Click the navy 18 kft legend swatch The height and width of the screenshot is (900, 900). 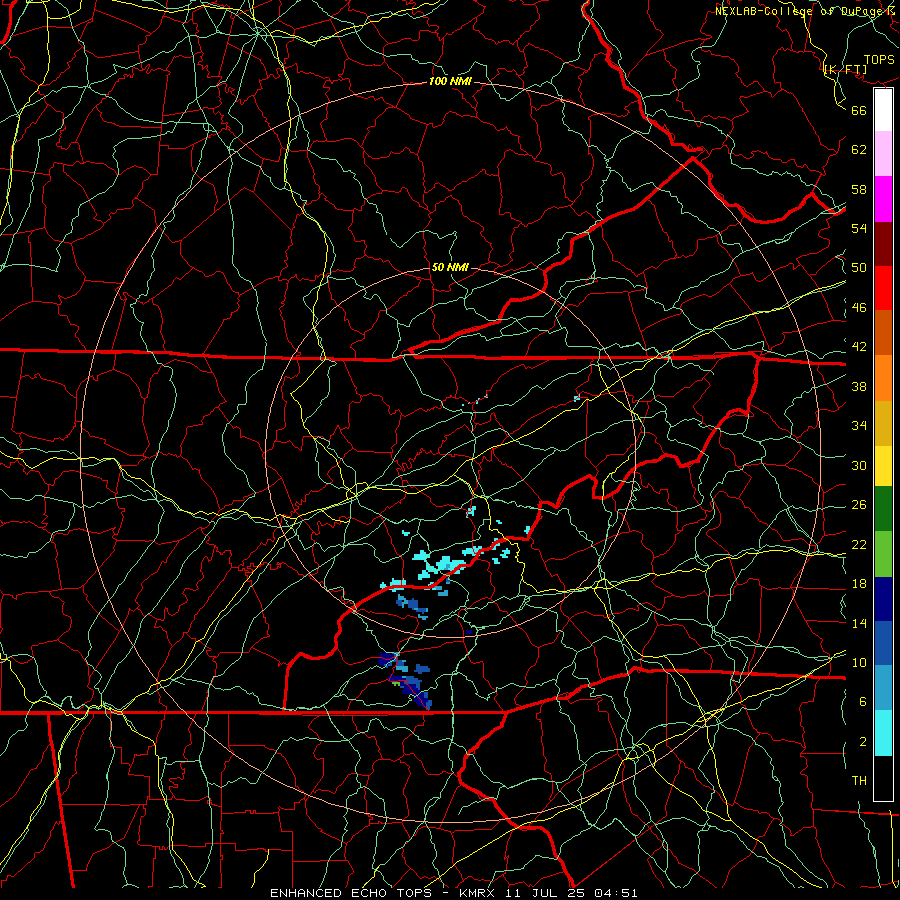(883, 599)
